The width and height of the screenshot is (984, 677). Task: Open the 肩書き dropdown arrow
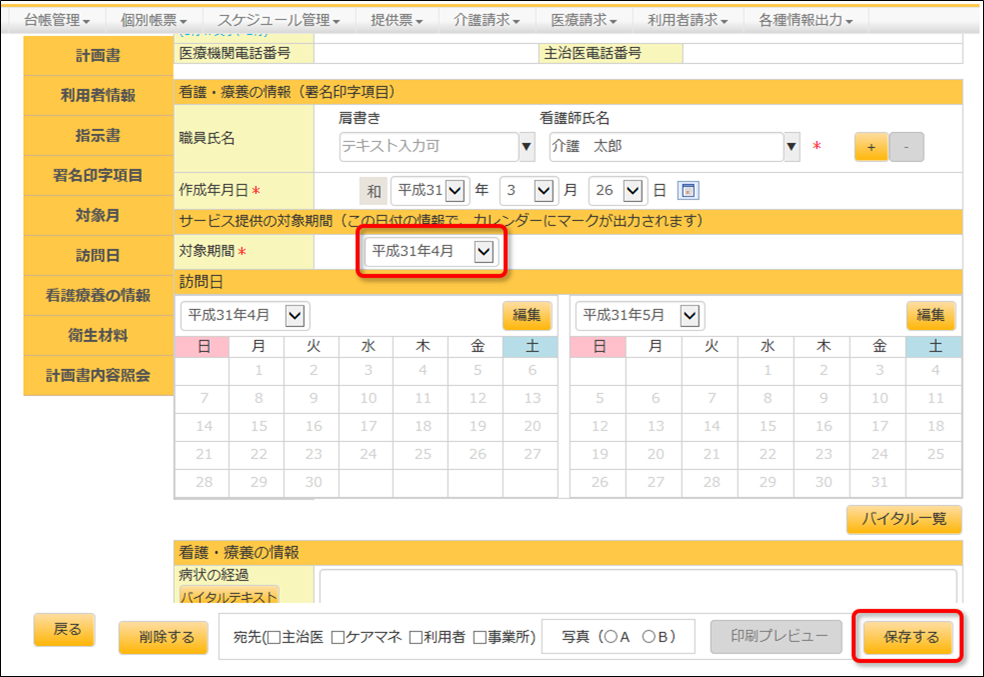pos(527,147)
